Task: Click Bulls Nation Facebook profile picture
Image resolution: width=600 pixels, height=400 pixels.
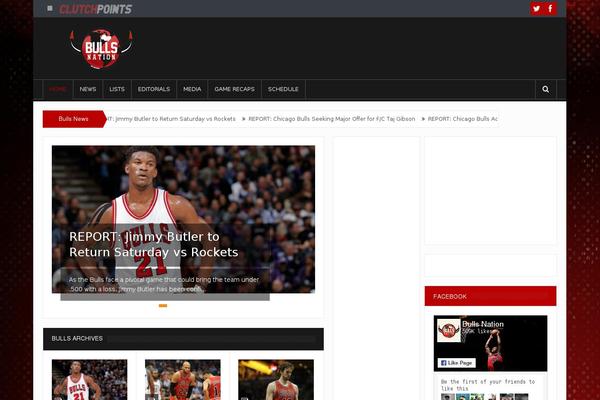Action: click(x=449, y=330)
